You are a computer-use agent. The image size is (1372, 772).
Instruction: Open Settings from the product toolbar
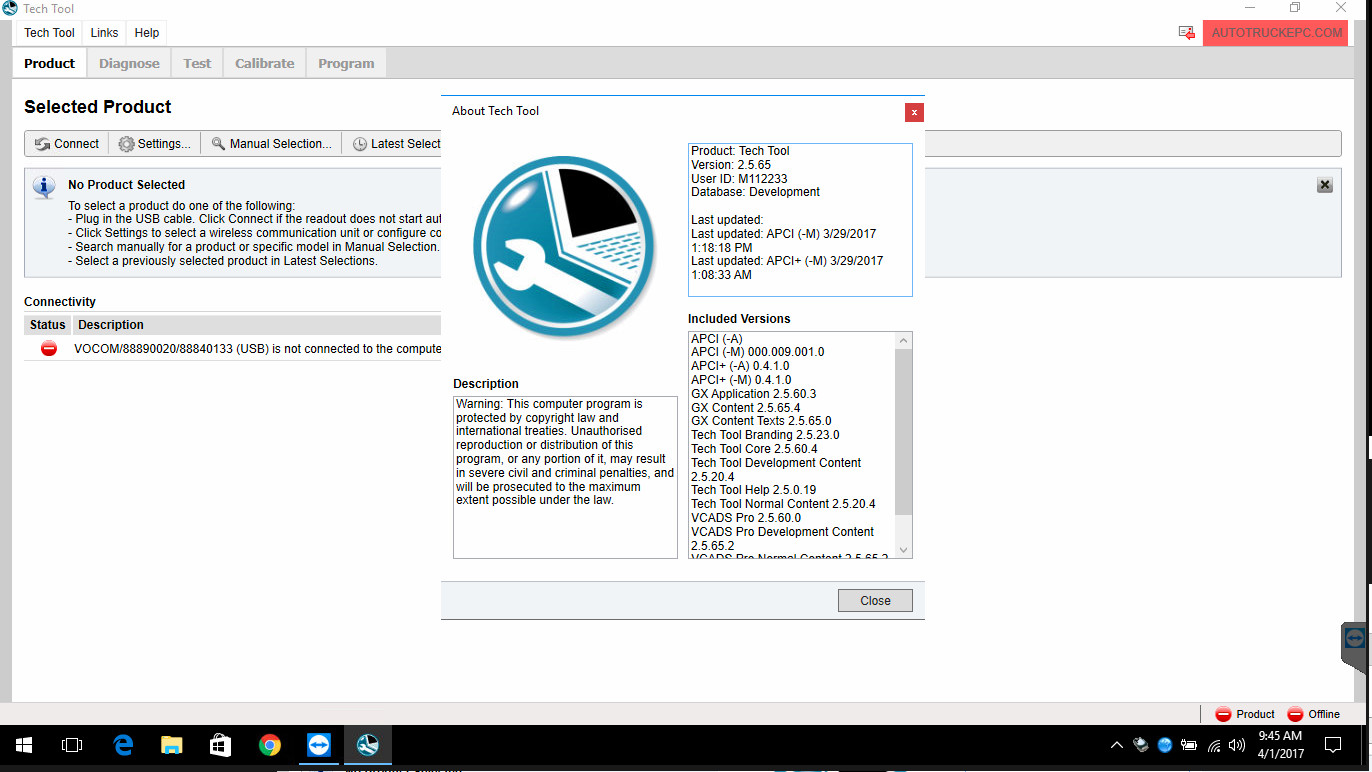pos(154,144)
